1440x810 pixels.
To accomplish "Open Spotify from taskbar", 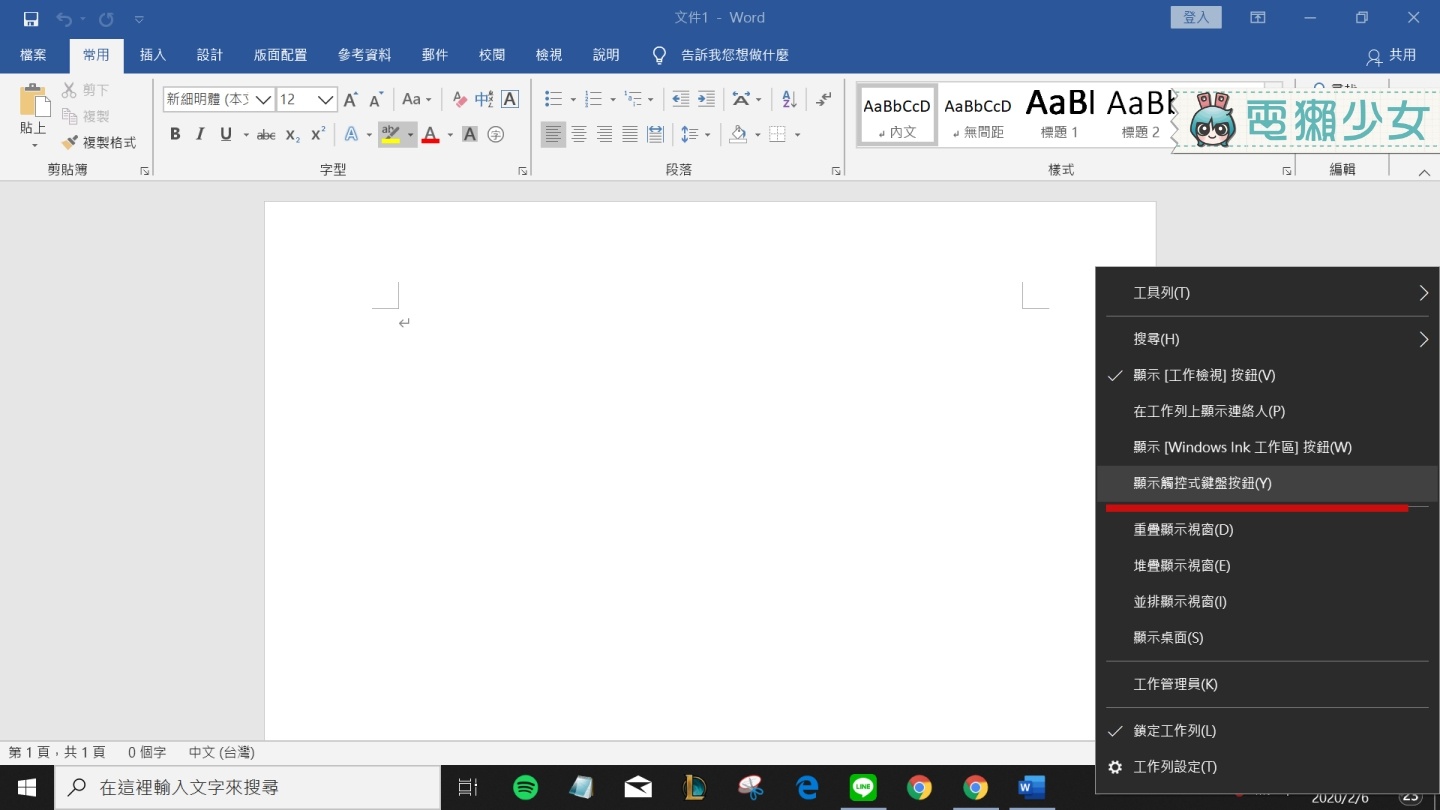I will [x=525, y=788].
